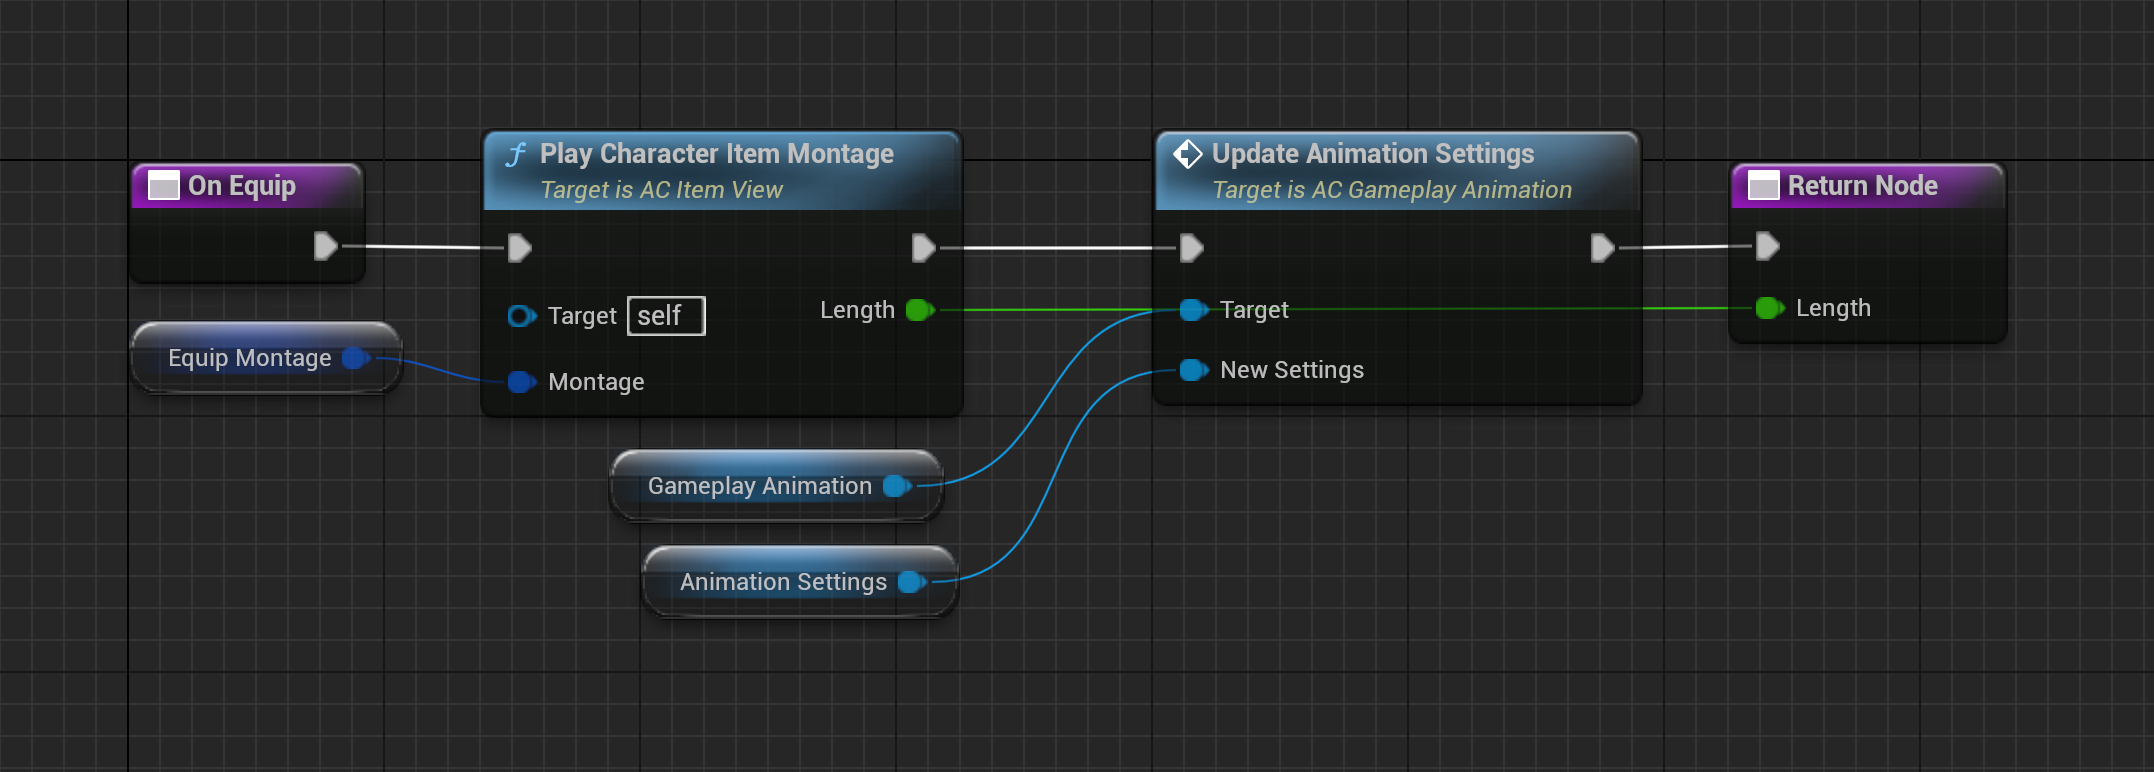Screen dimensions: 2154x772
Task: Select the Return Node title
Action: [1863, 186]
